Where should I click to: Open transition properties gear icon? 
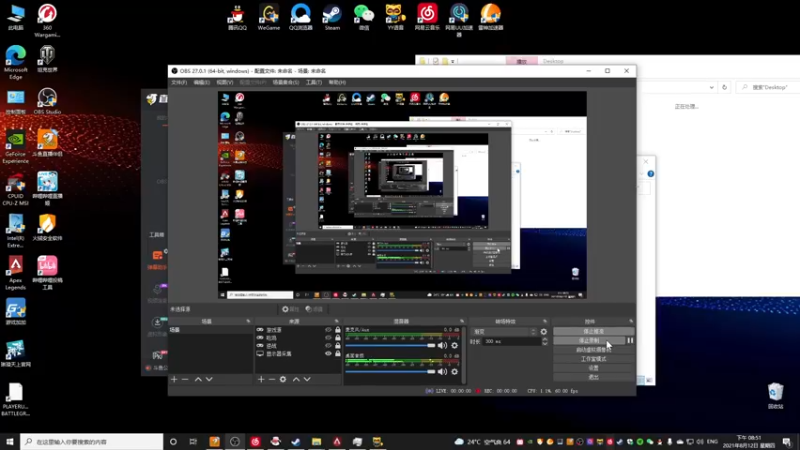544,332
